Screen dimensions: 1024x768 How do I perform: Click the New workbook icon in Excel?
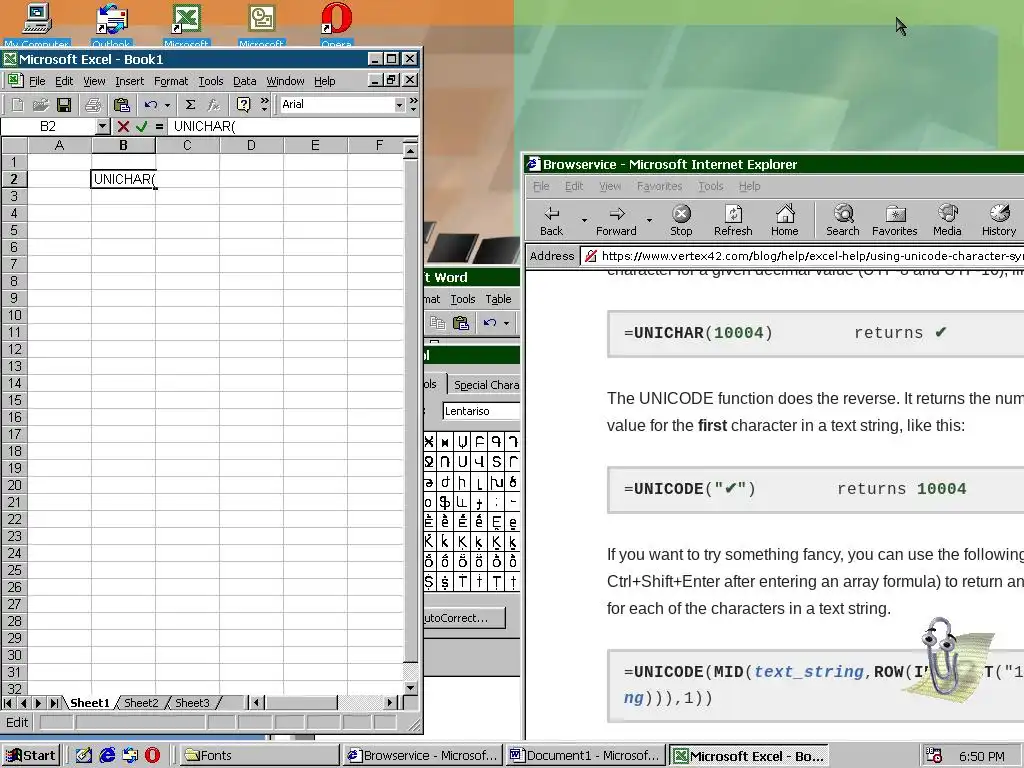pos(18,104)
